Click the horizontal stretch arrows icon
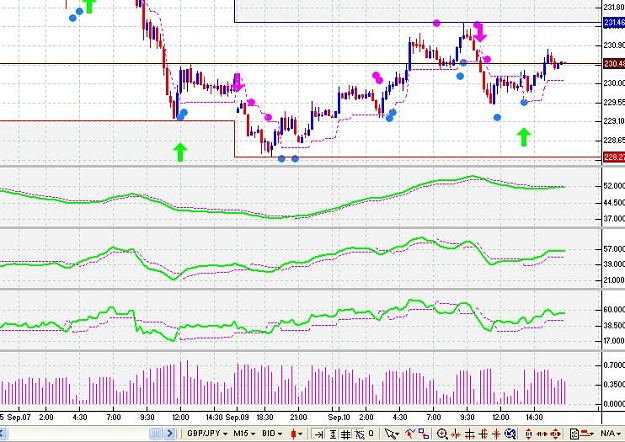The height and width of the screenshot is (442, 625). click(542, 434)
